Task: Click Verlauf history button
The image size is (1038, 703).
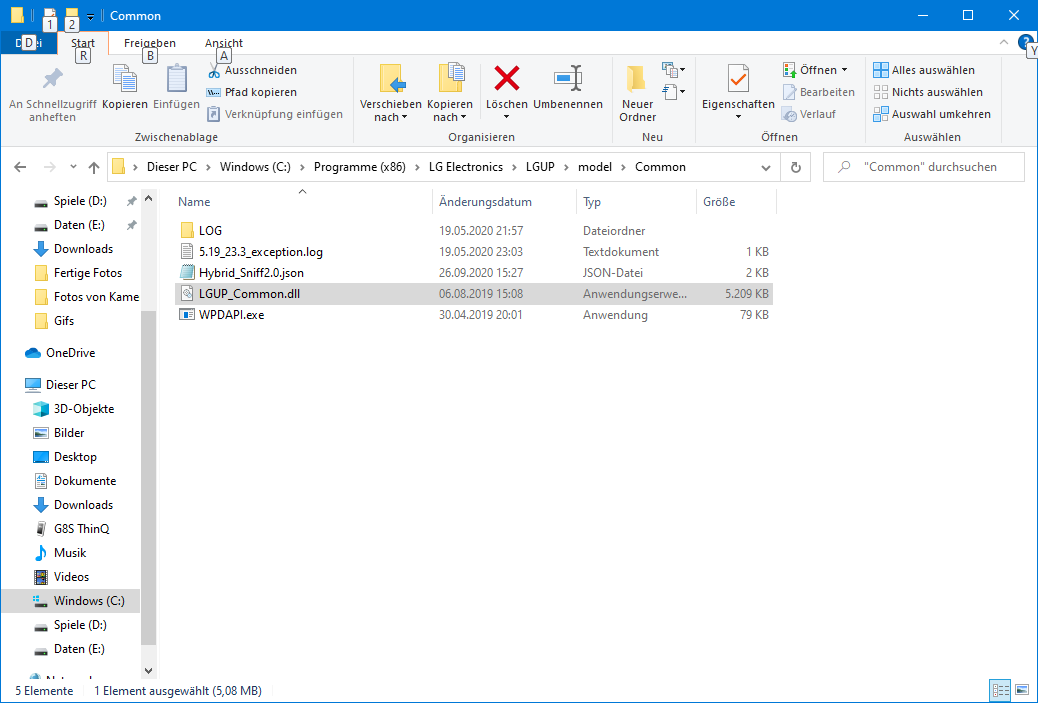Action: point(809,114)
